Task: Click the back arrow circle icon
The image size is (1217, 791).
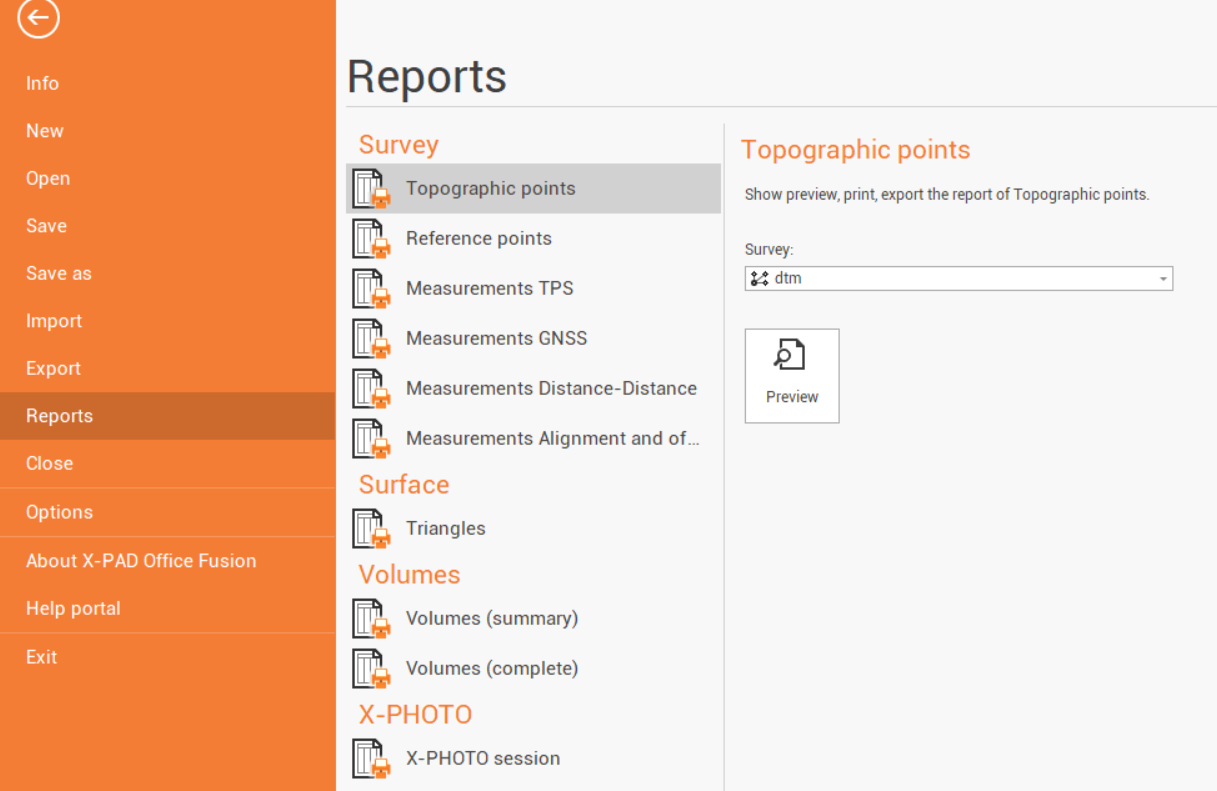Action: click(38, 18)
